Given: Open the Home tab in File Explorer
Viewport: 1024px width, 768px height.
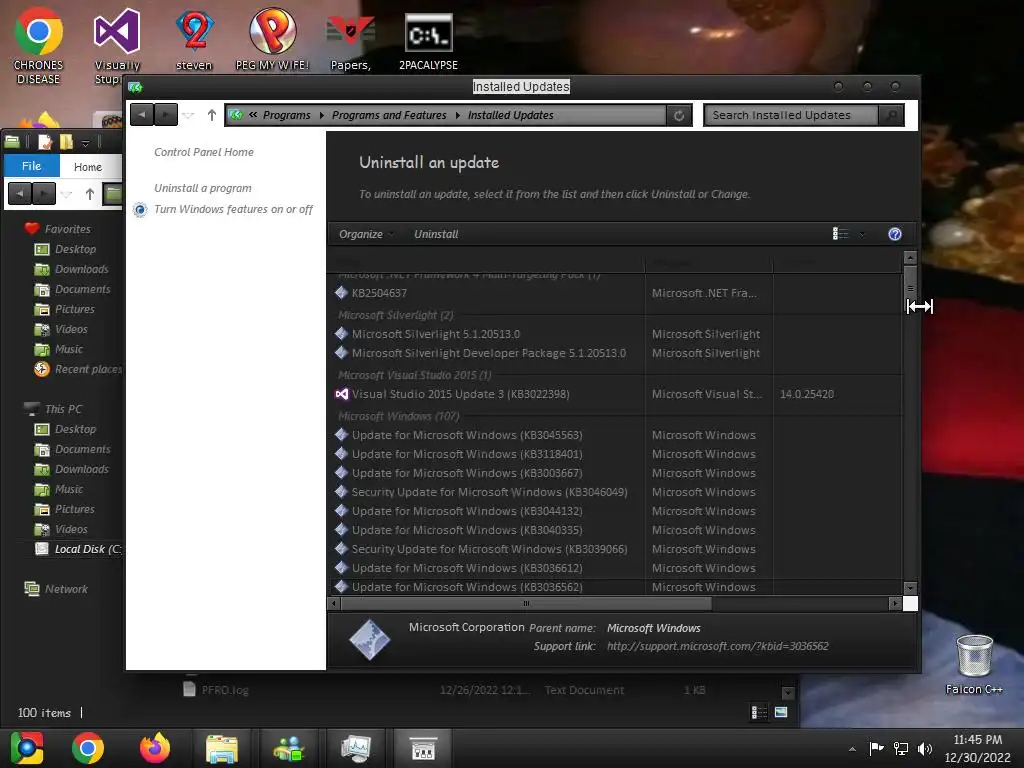Looking at the screenshot, I should (x=88, y=167).
